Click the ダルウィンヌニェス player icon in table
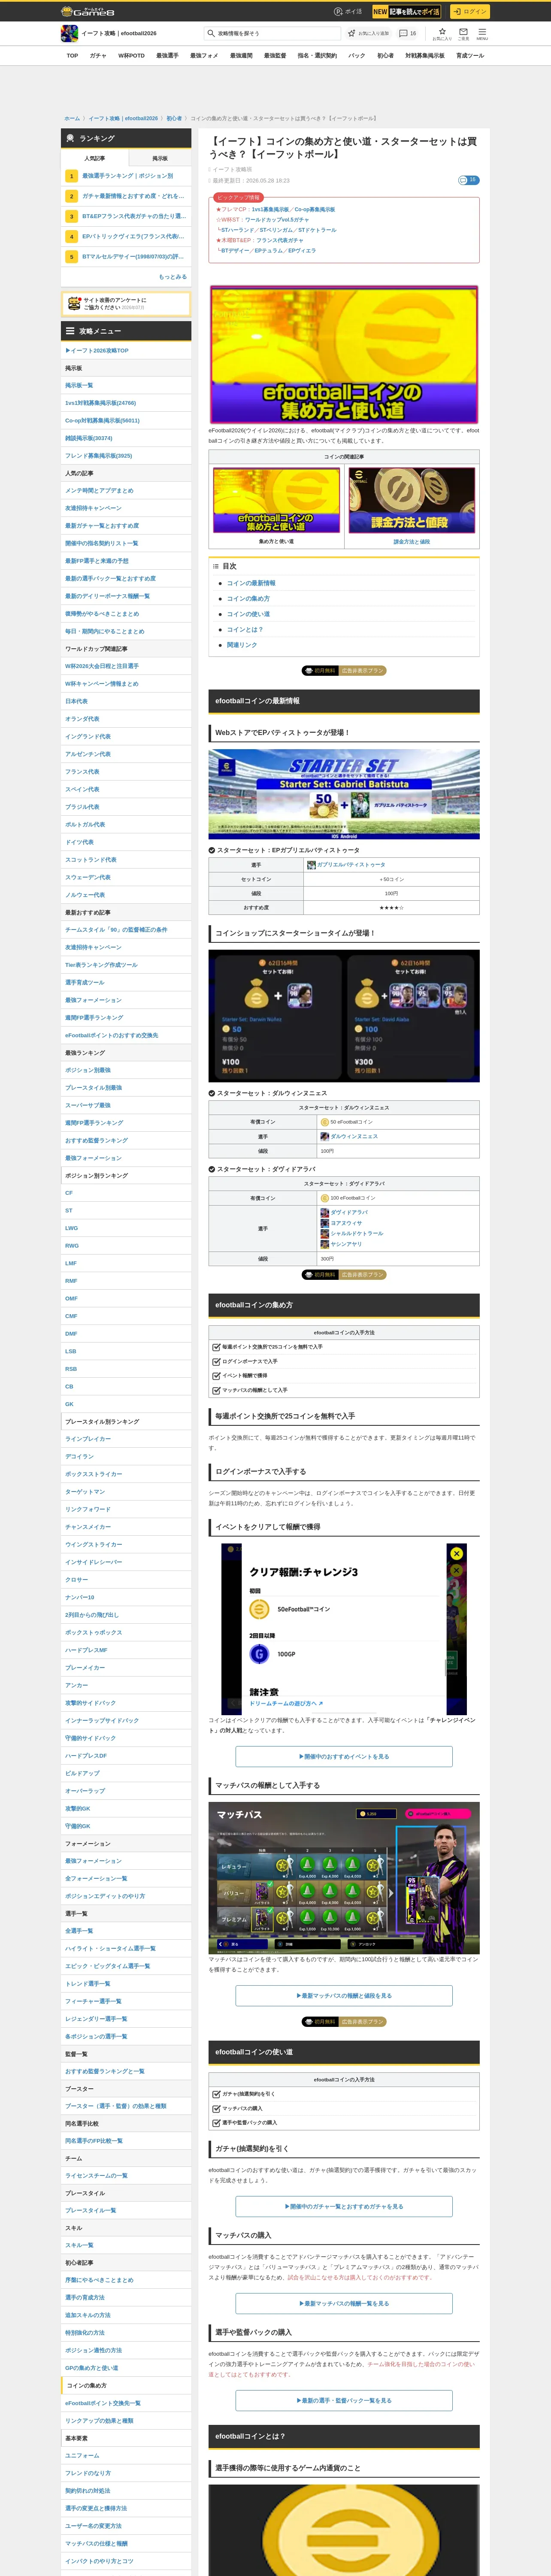The width and height of the screenshot is (551, 2576). coord(325,1136)
